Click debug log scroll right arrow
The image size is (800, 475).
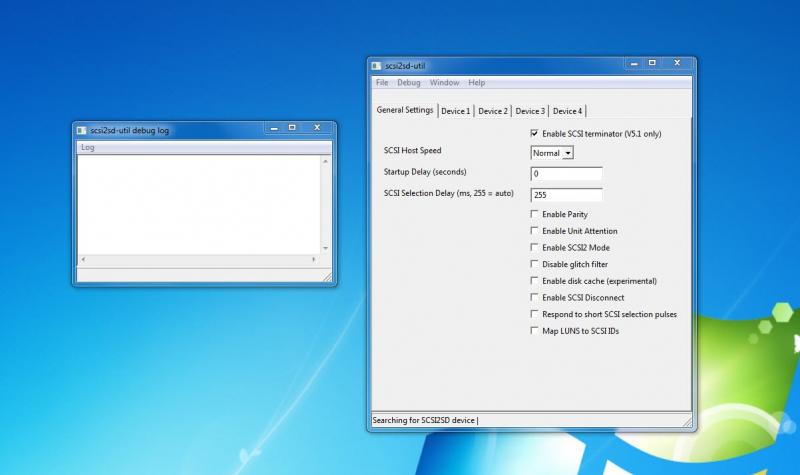pyautogui.click(x=314, y=259)
